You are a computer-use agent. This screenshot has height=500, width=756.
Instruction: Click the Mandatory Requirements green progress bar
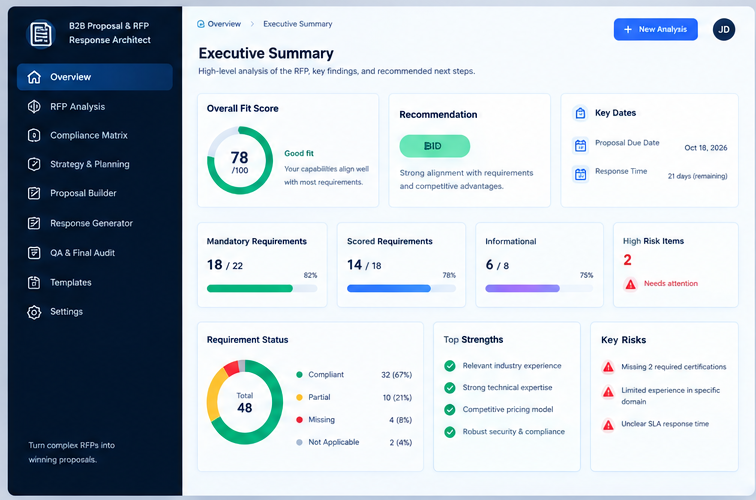(262, 288)
